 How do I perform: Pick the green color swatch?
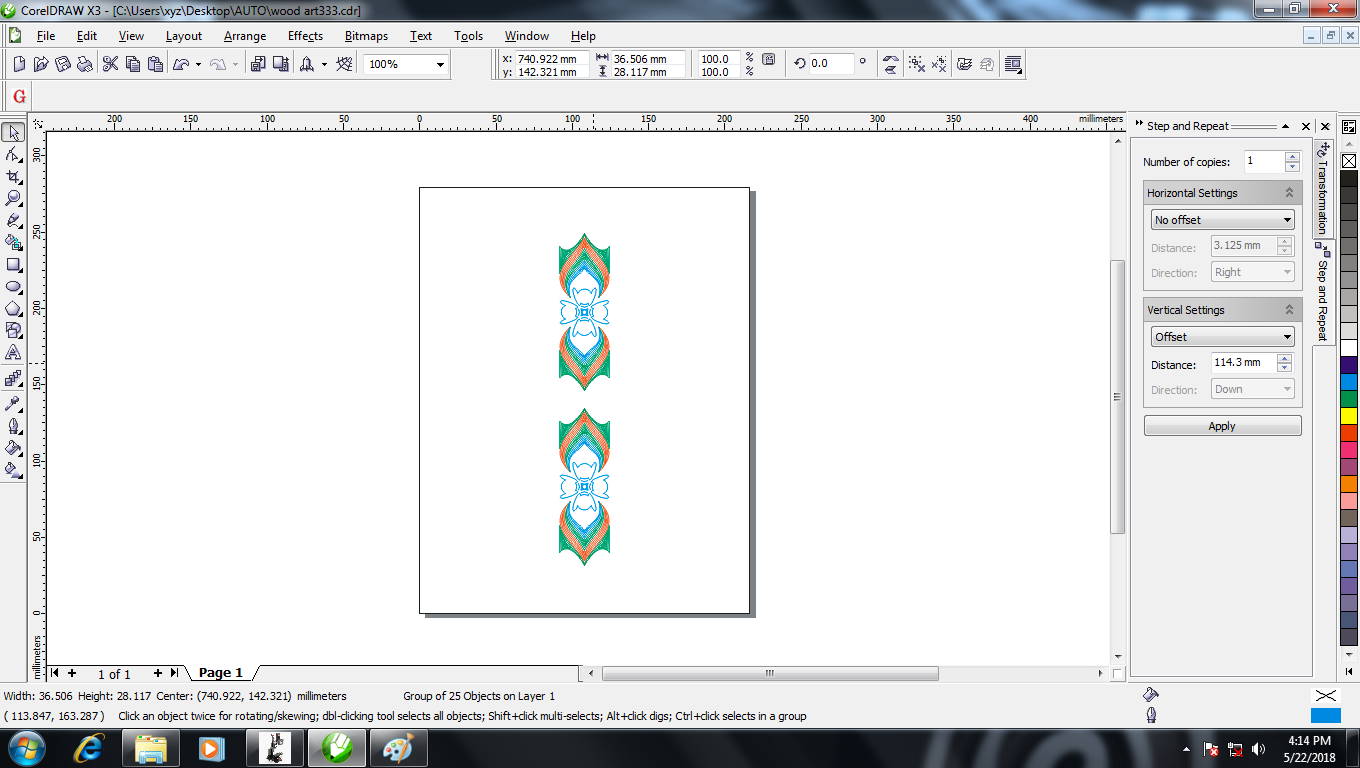click(x=1349, y=399)
